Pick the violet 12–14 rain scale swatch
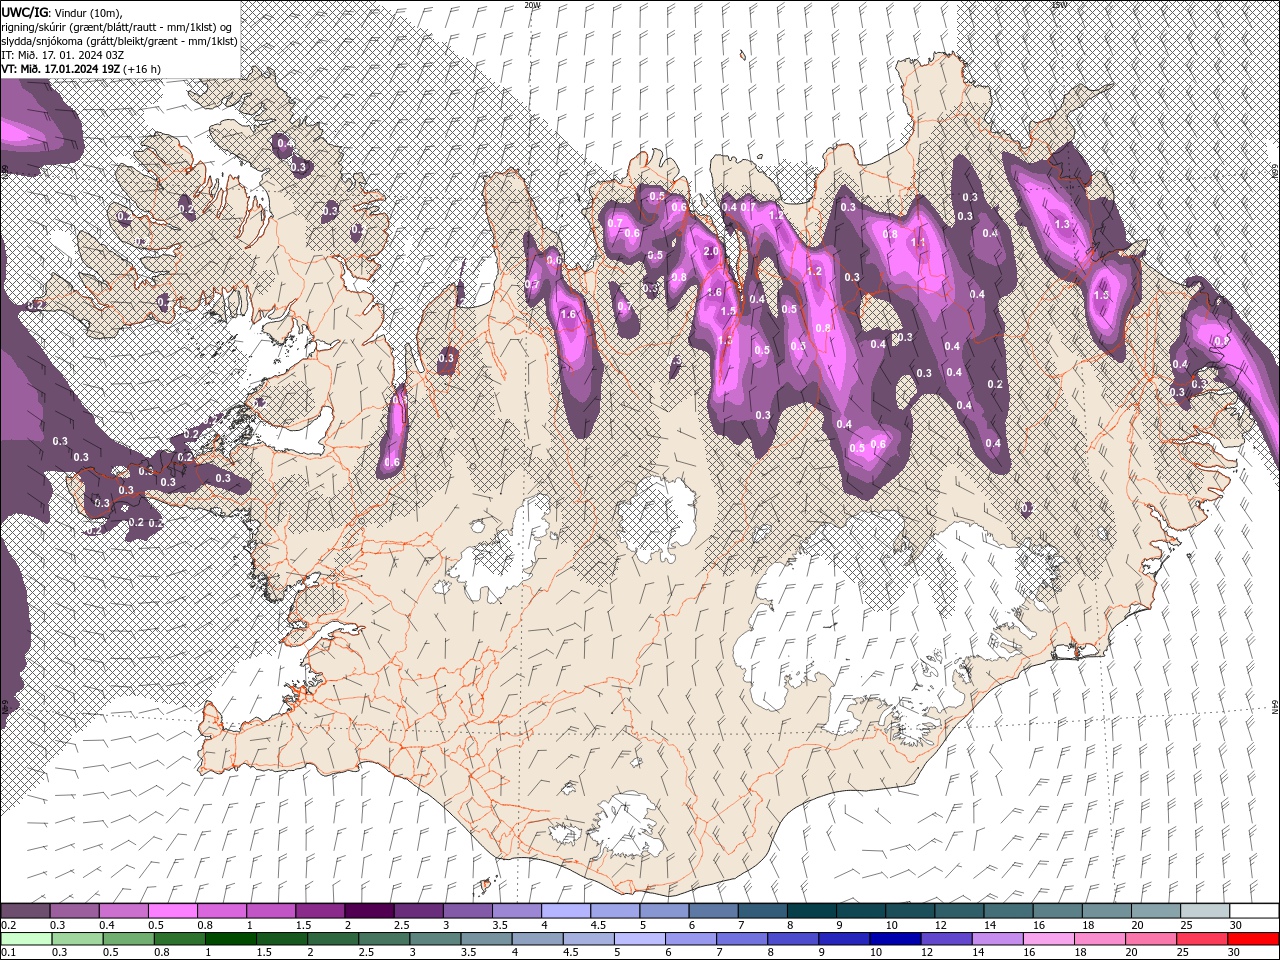This screenshot has height=960, width=1280. 946,939
